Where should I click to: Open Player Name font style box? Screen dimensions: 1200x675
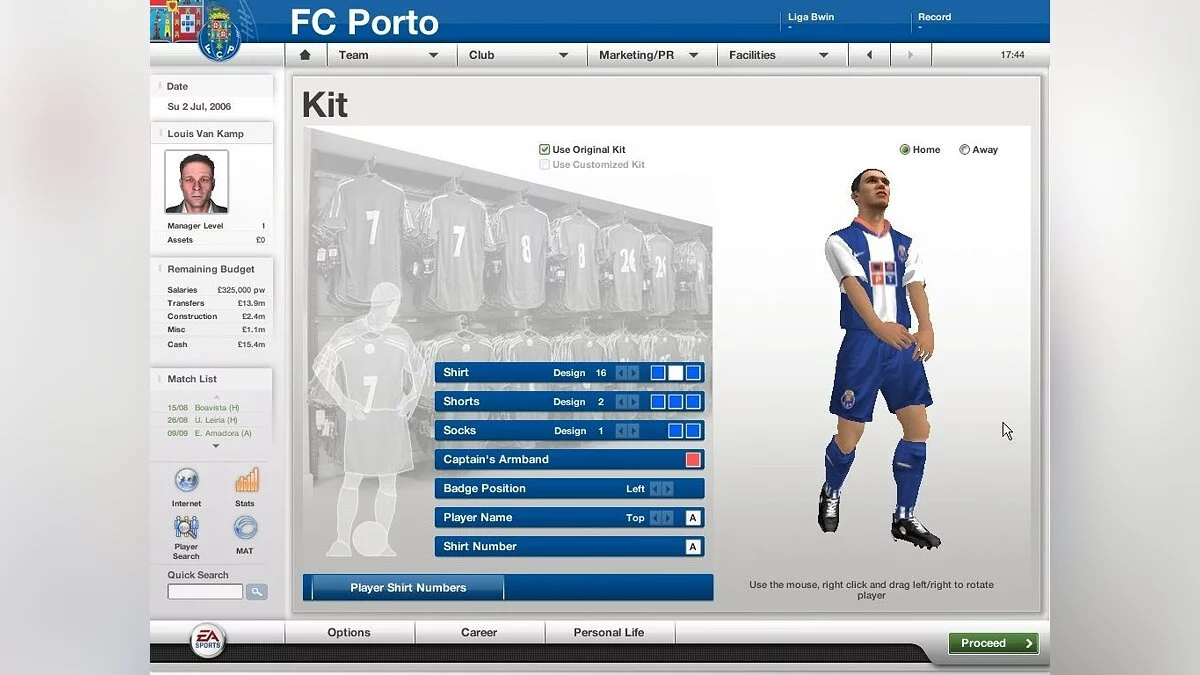point(693,518)
